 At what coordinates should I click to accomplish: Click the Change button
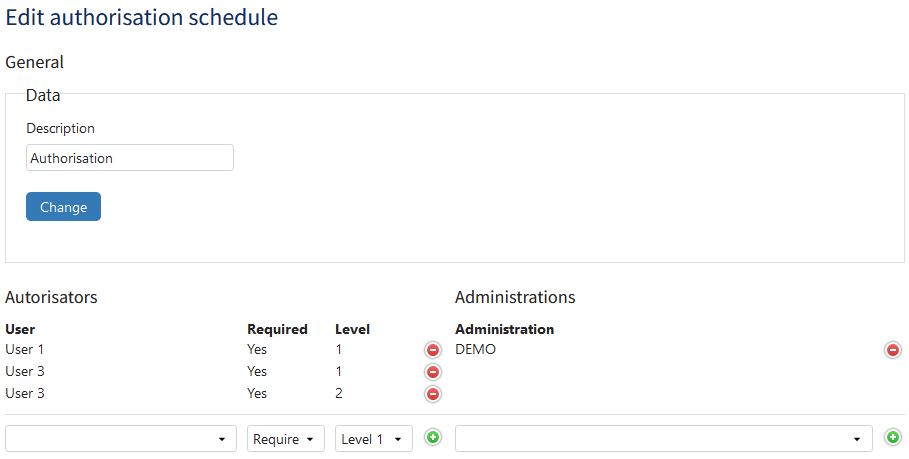click(63, 207)
